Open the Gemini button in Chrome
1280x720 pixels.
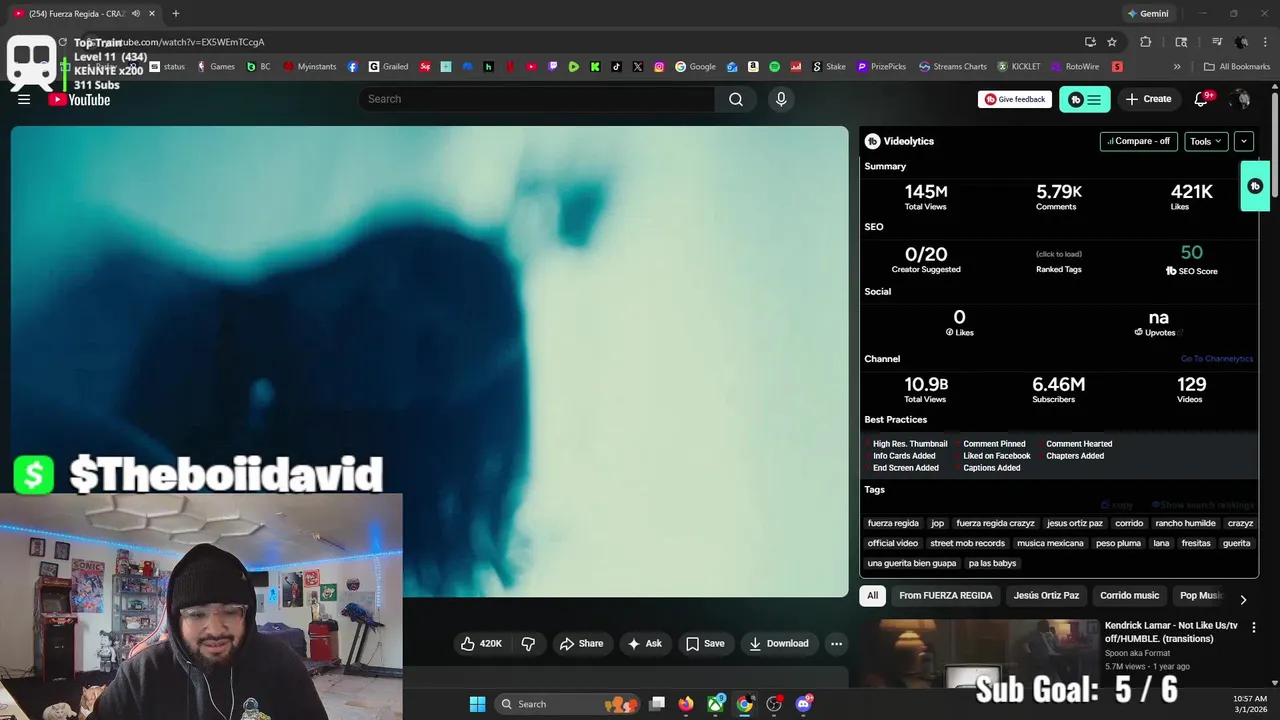pos(1147,13)
